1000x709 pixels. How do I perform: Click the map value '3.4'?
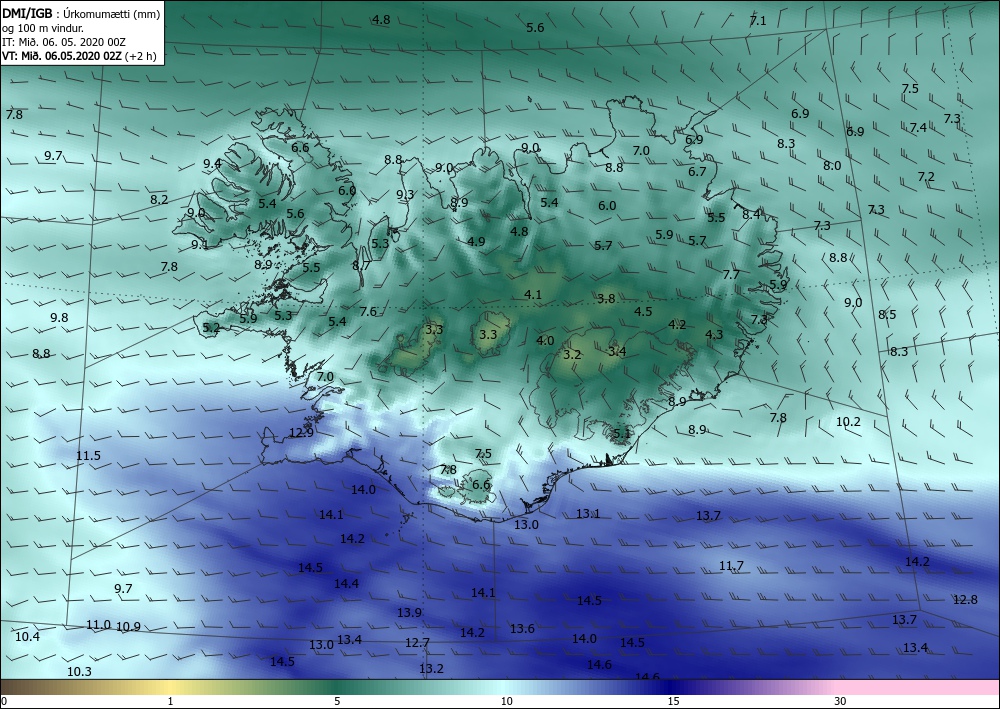[x=617, y=351]
